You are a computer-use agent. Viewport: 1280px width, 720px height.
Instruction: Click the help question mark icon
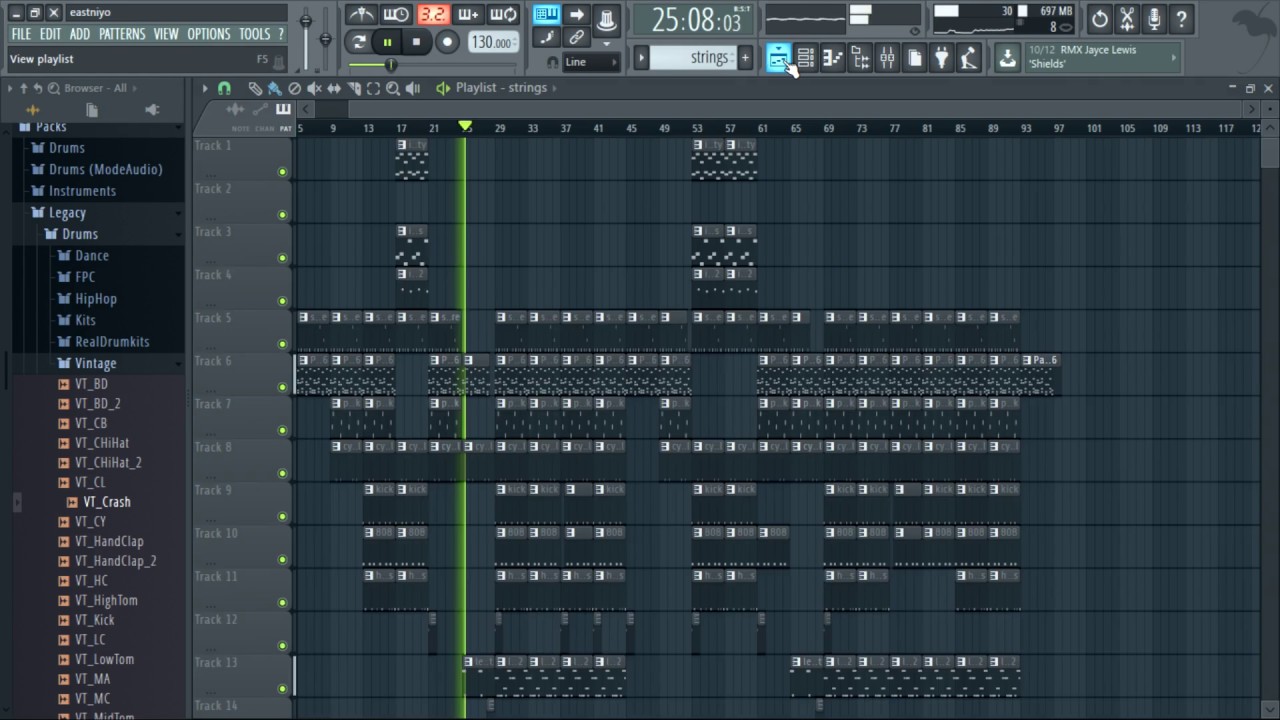1181,18
